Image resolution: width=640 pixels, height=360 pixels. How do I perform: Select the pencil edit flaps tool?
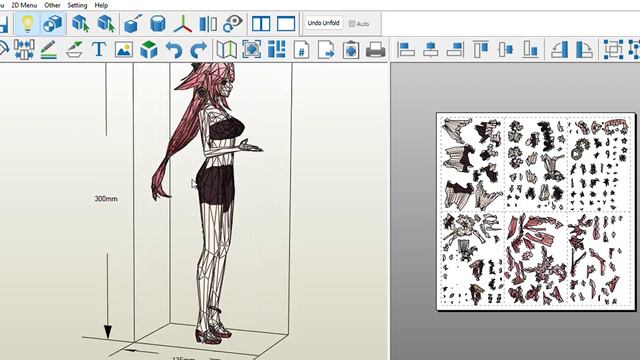(x=49, y=50)
